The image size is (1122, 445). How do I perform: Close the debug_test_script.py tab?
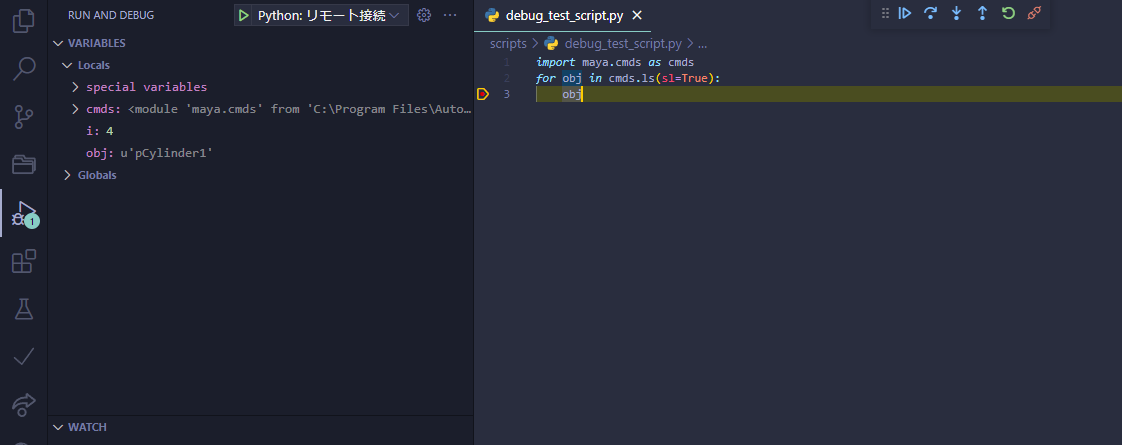pyautogui.click(x=637, y=16)
